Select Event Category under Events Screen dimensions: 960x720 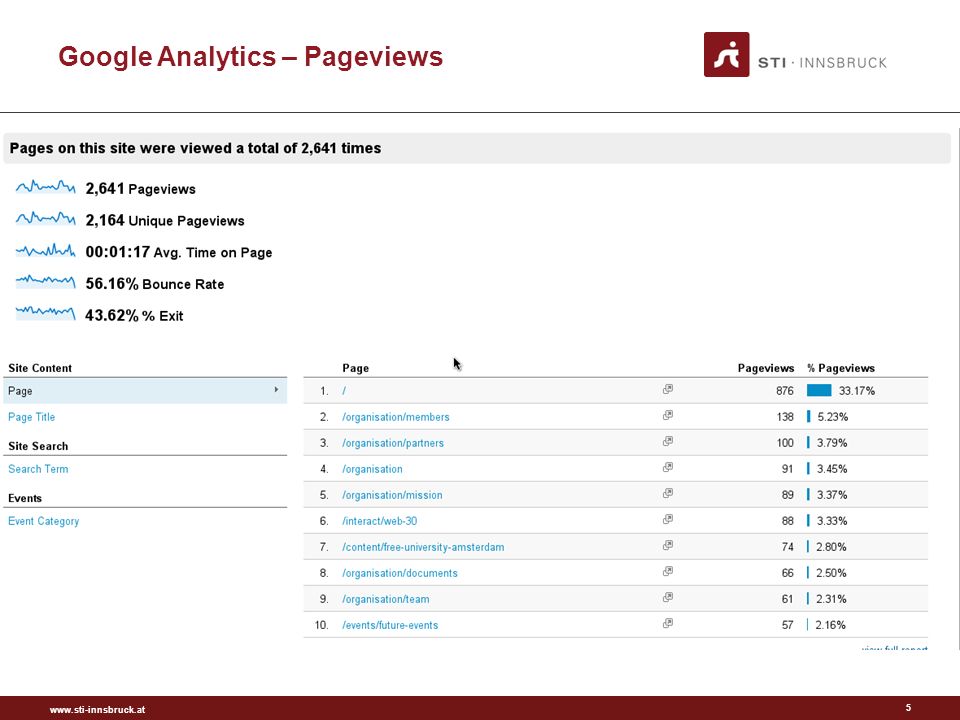point(43,521)
